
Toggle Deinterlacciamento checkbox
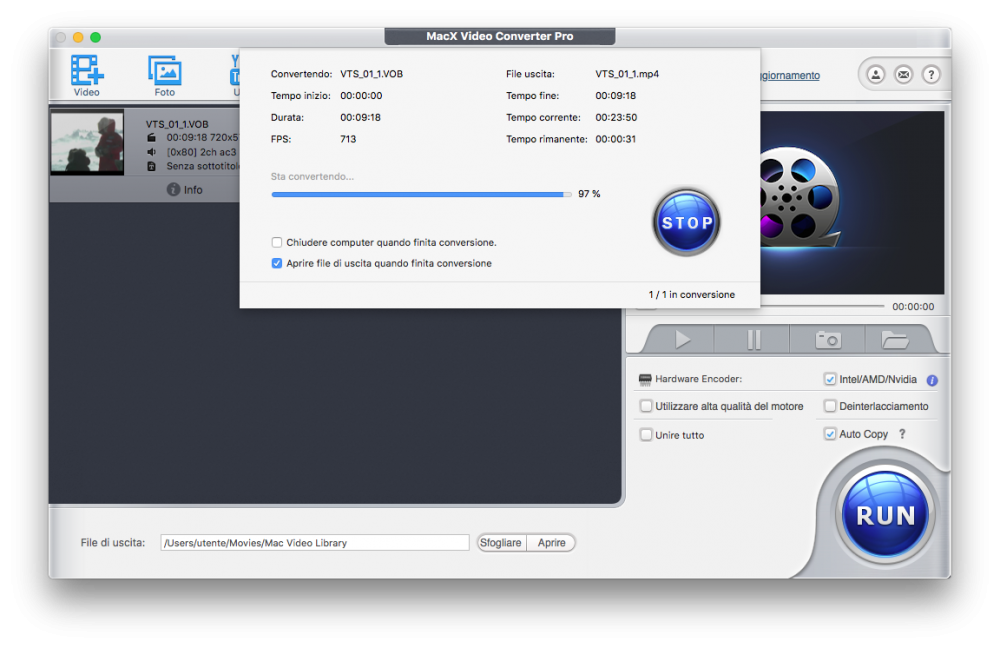click(830, 406)
